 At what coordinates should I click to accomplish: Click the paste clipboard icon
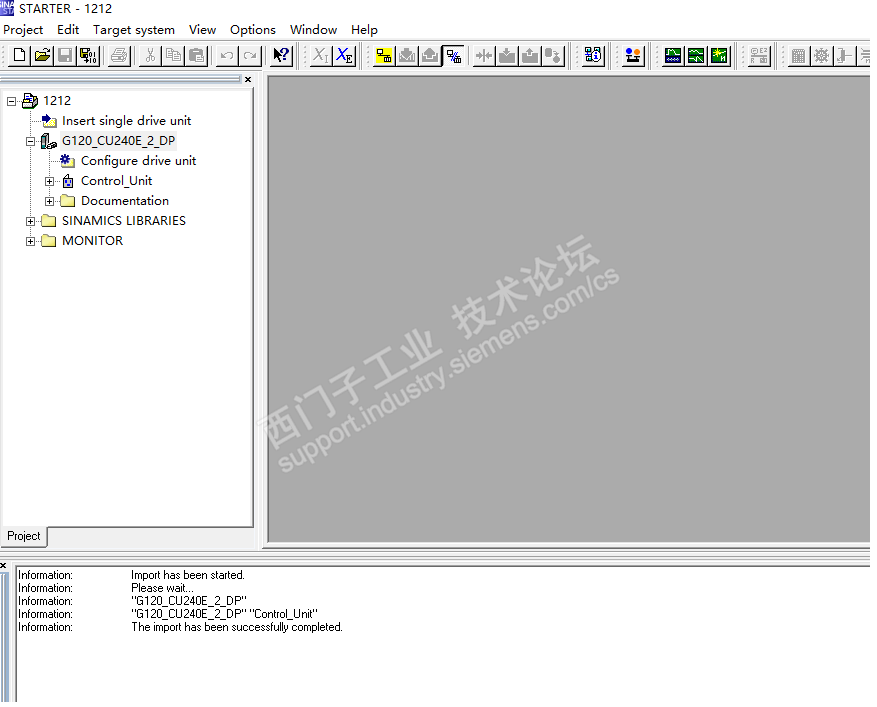[196, 55]
